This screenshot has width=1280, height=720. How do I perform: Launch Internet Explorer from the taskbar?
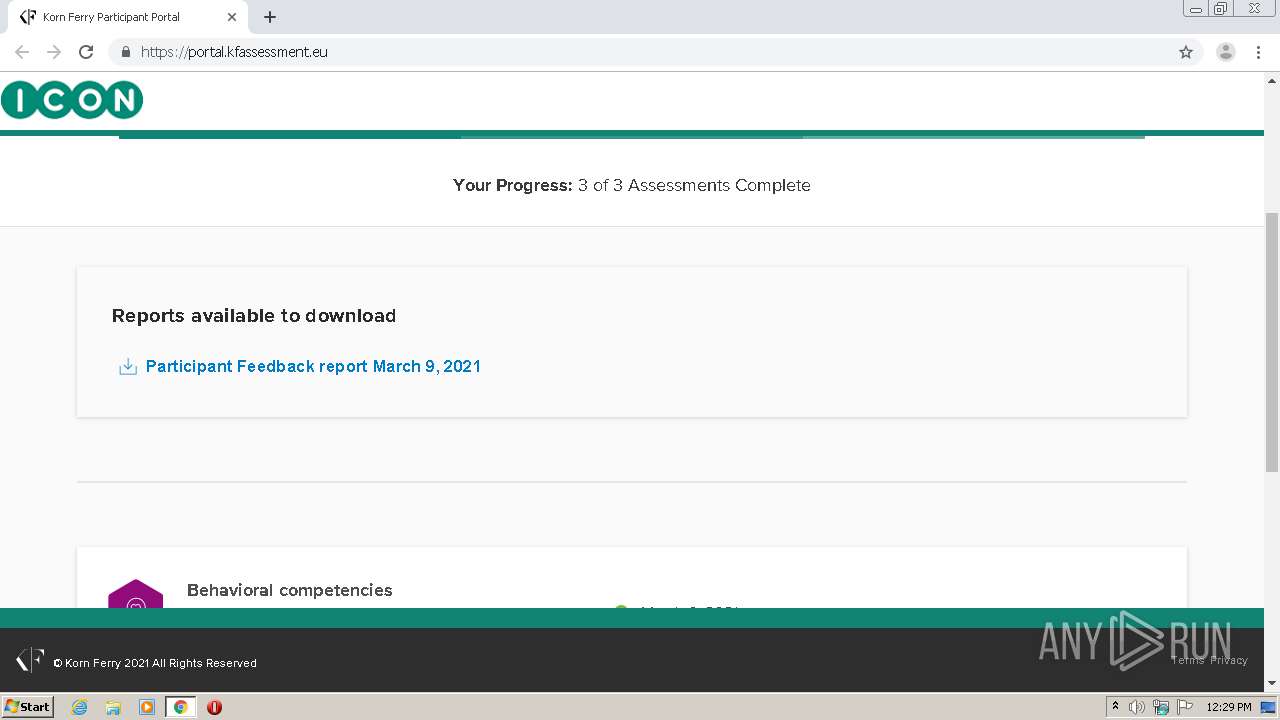click(80, 707)
